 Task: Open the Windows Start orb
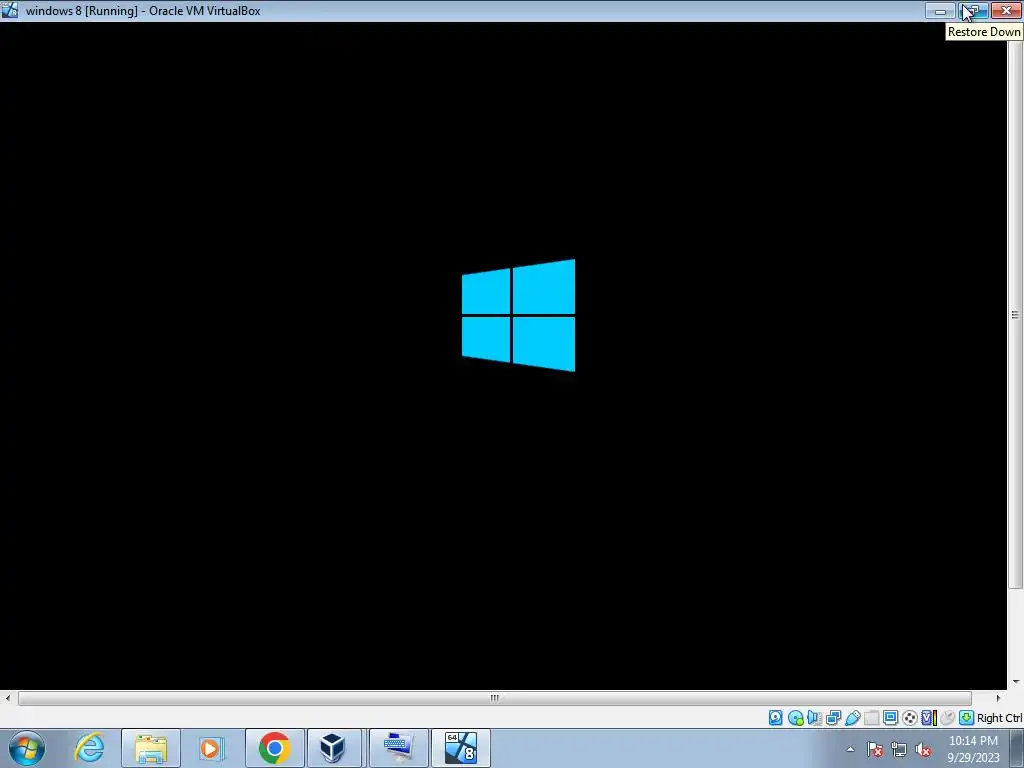coord(27,748)
